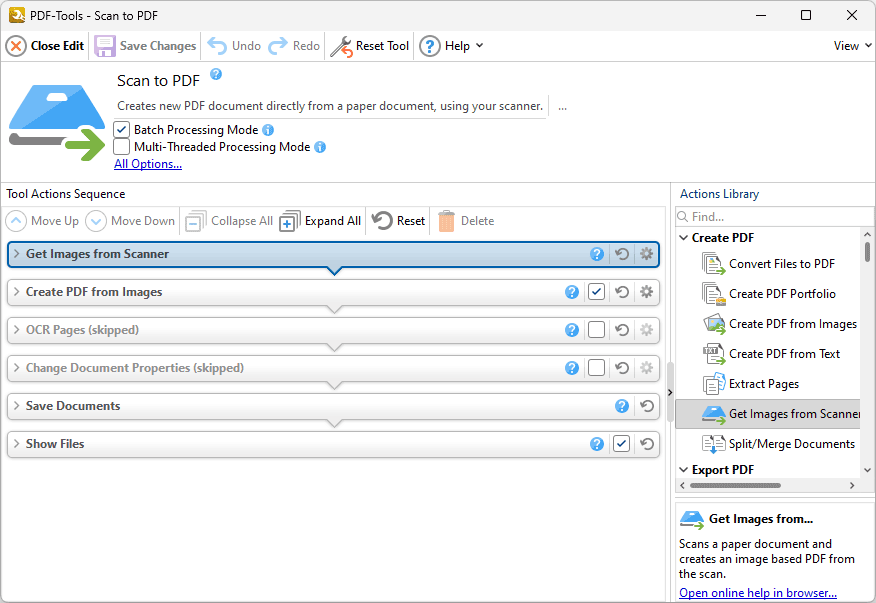Viewport: 876px width, 603px height.
Task: Click the Actions Library vertical scrollbar
Action: (867, 251)
